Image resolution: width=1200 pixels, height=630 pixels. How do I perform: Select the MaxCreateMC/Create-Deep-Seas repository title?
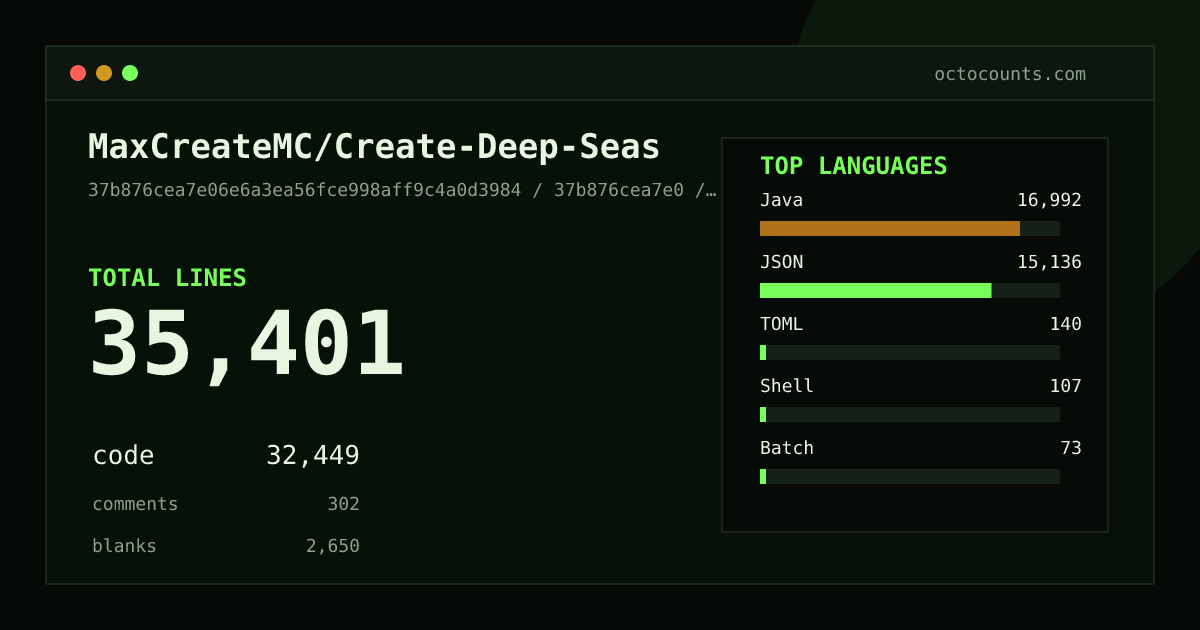coord(374,147)
